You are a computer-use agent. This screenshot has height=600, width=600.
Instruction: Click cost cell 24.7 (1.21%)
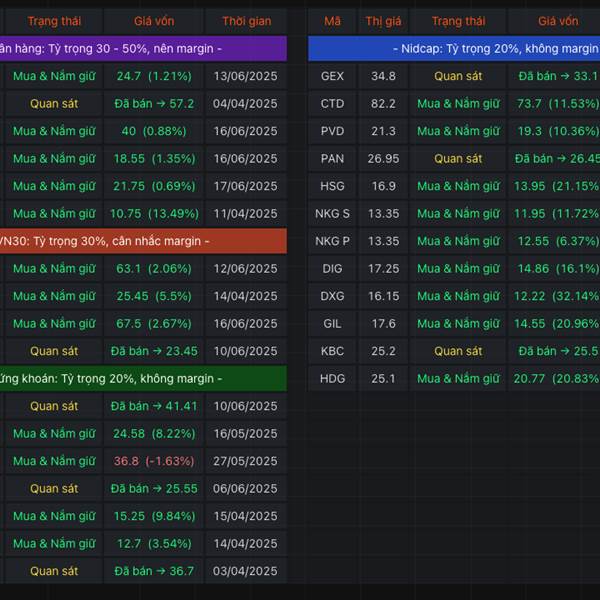(154, 76)
